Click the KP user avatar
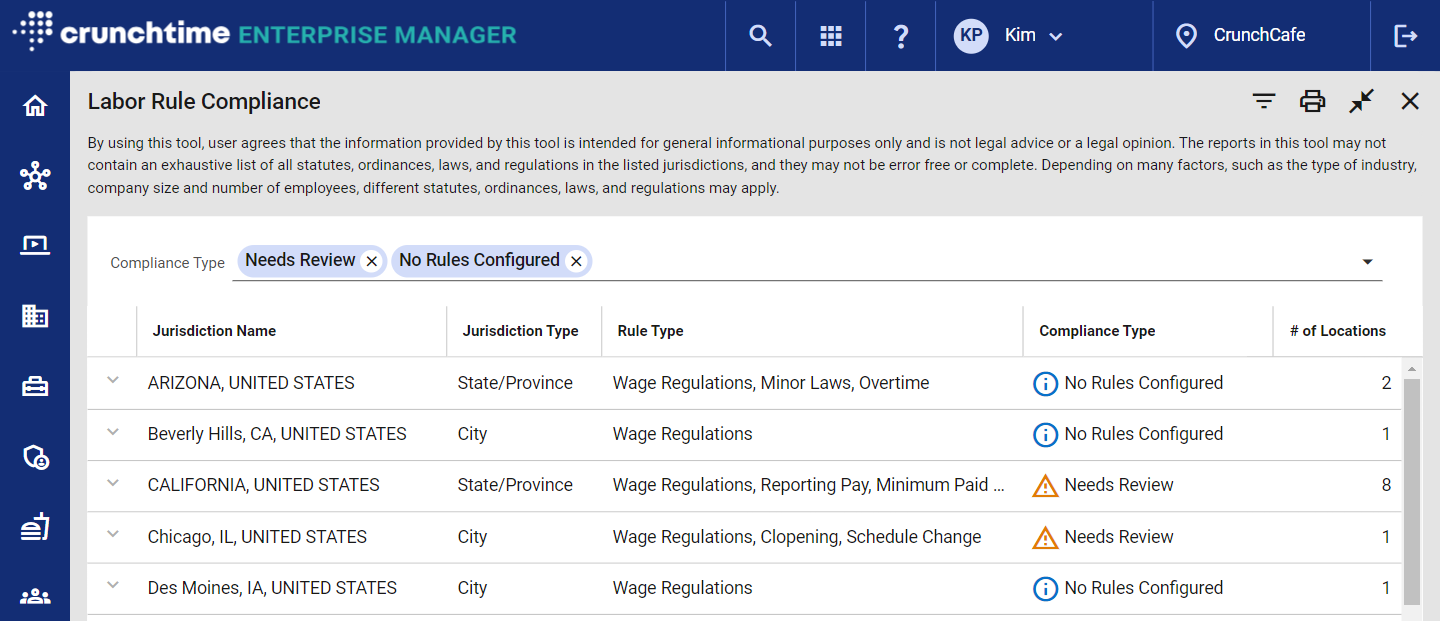Screen dimensions: 1440x621 pyautogui.click(x=971, y=36)
